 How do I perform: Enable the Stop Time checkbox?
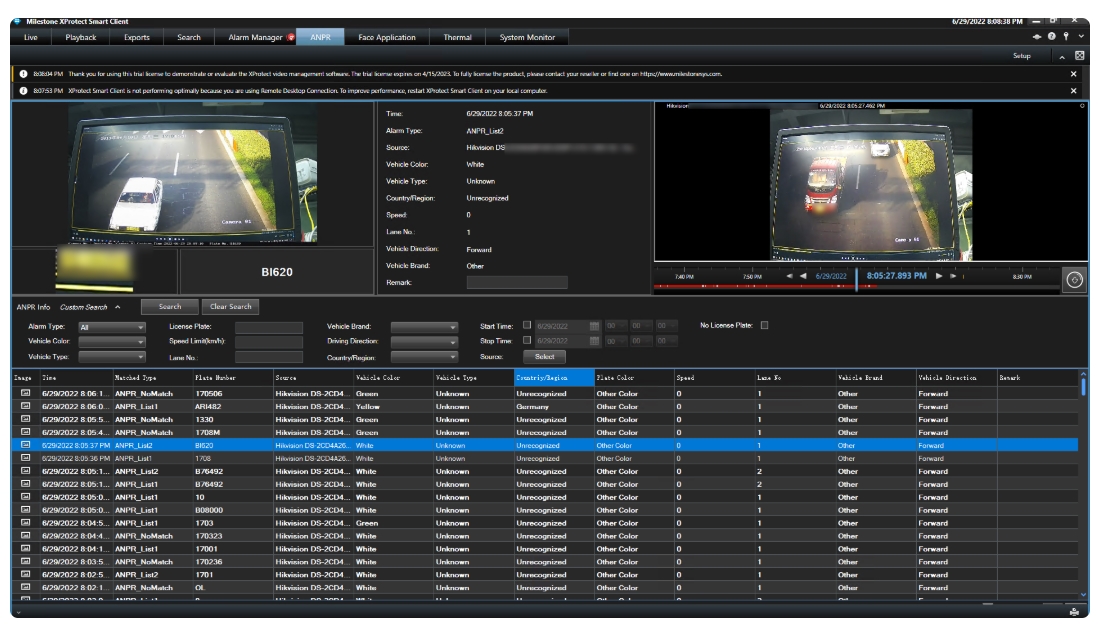(527, 340)
